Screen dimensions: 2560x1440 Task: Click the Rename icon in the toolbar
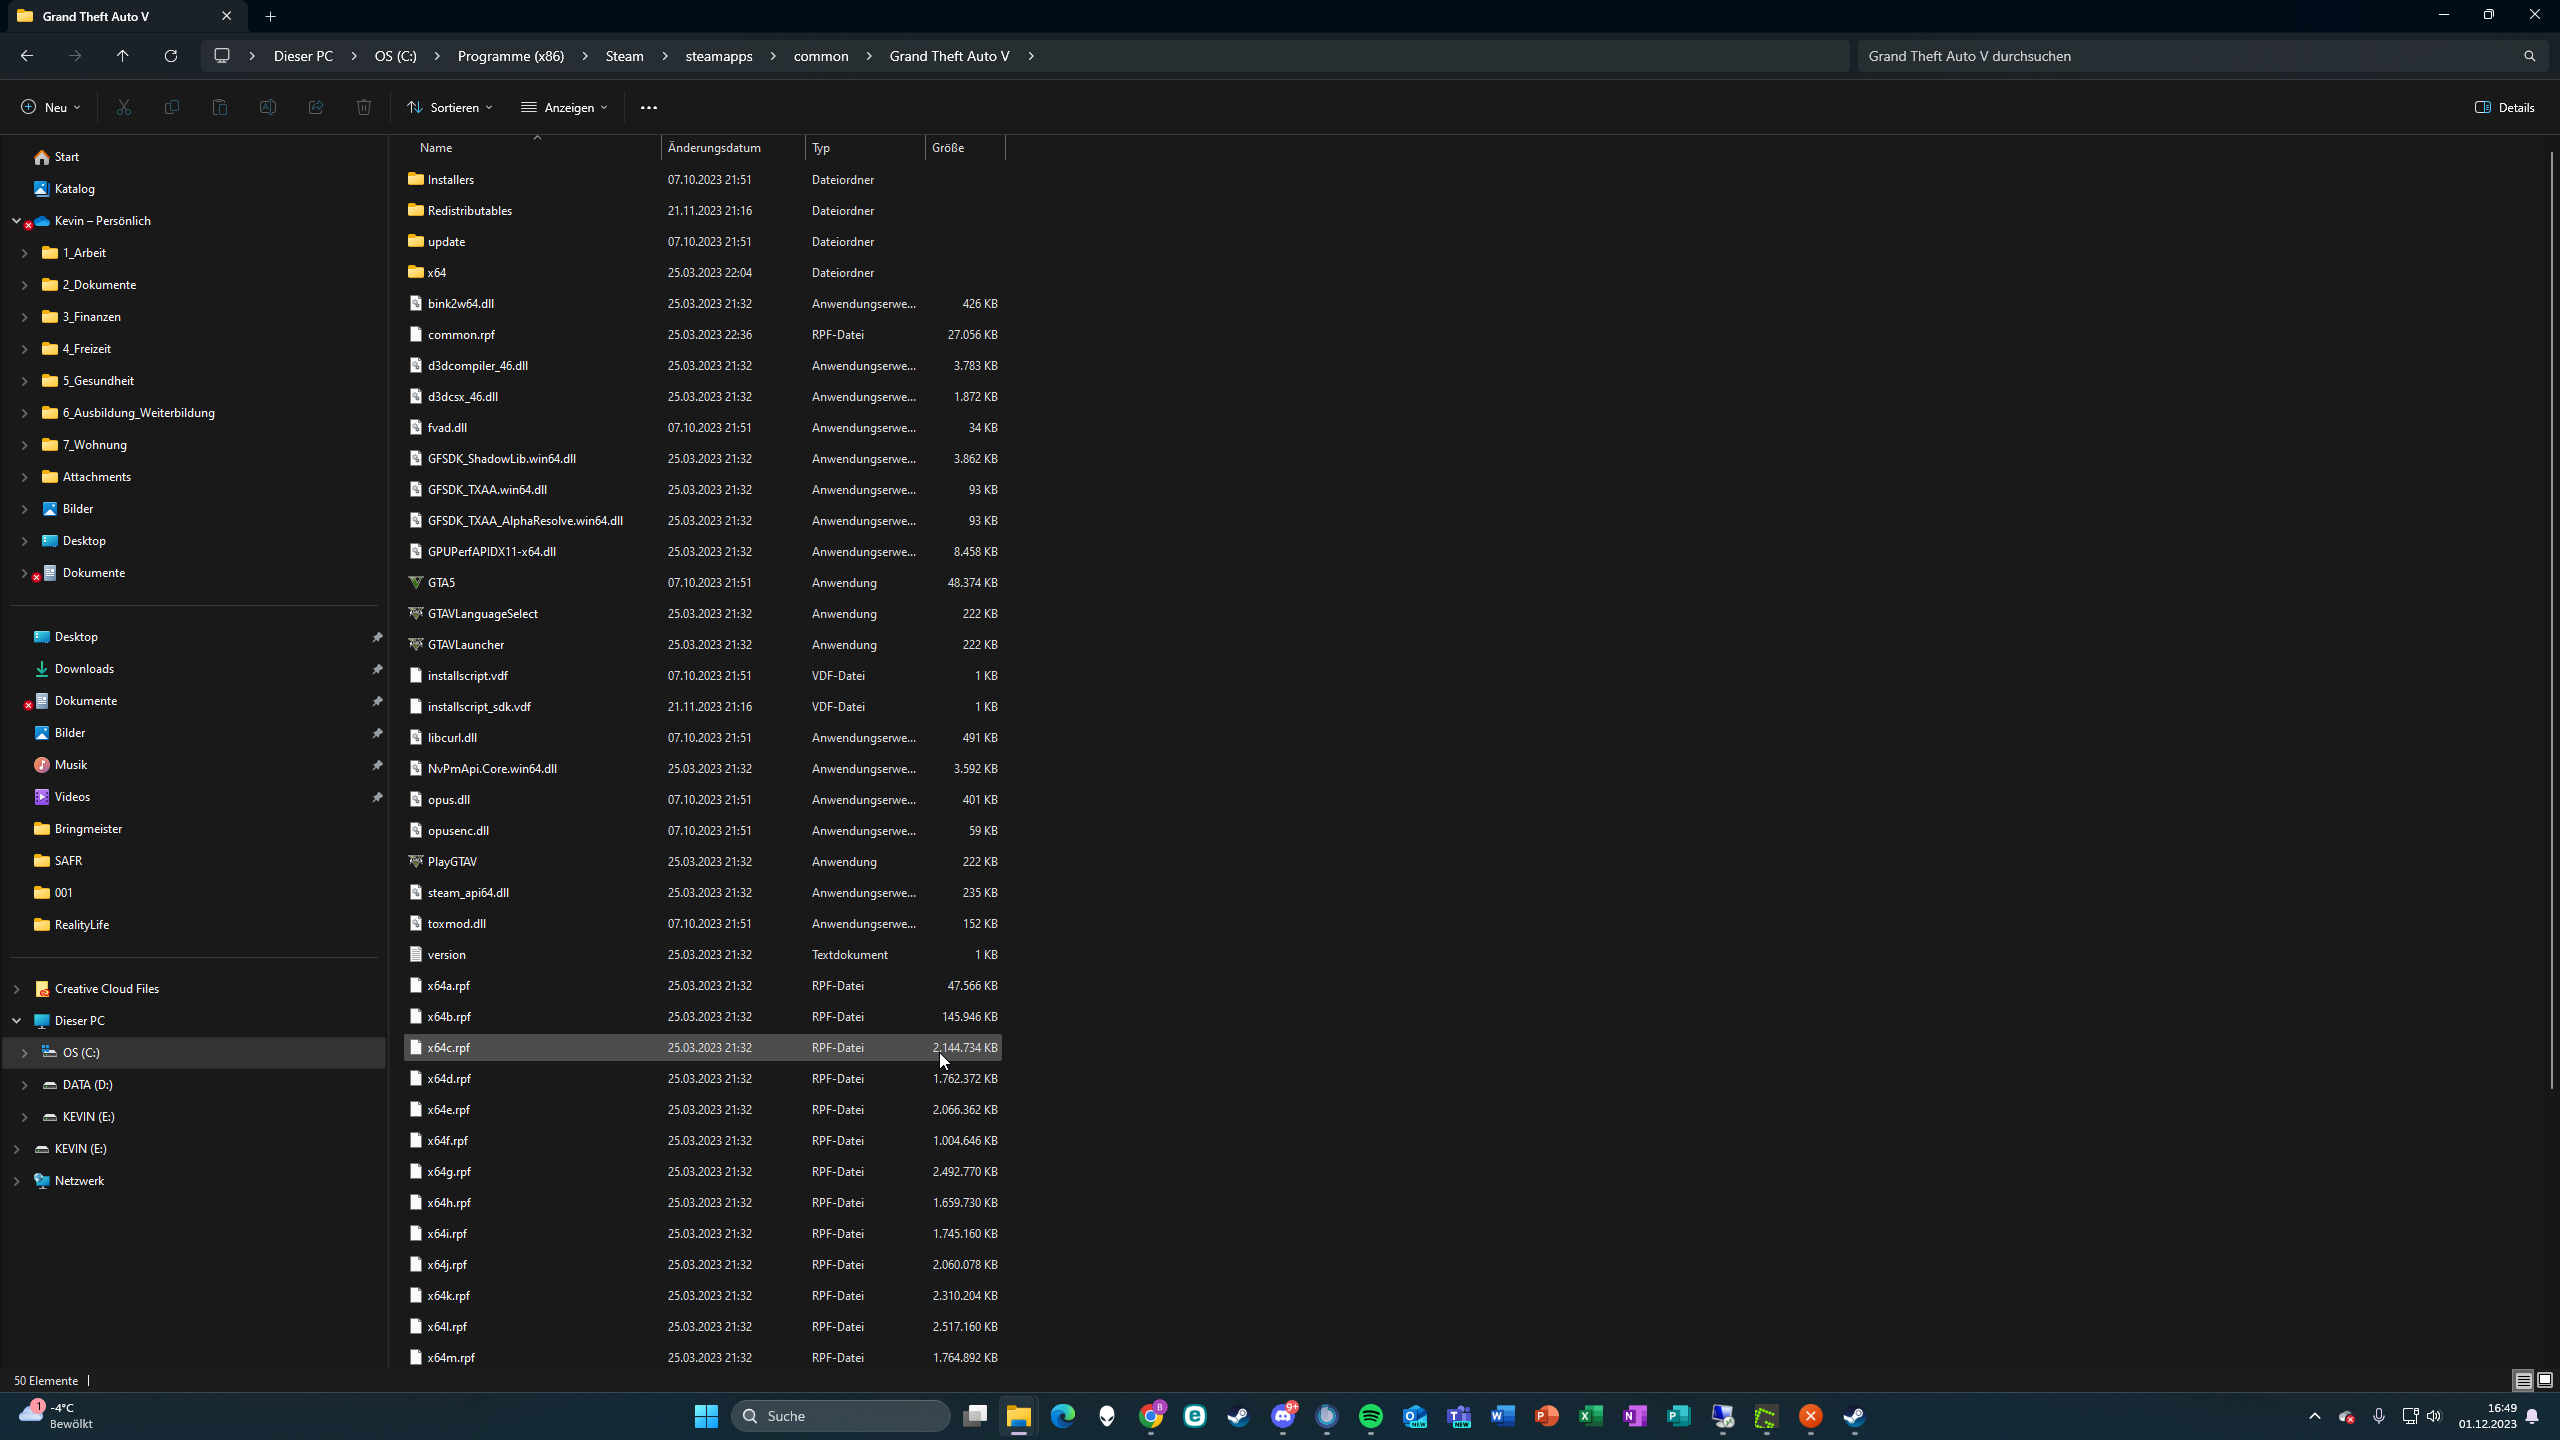[267, 107]
